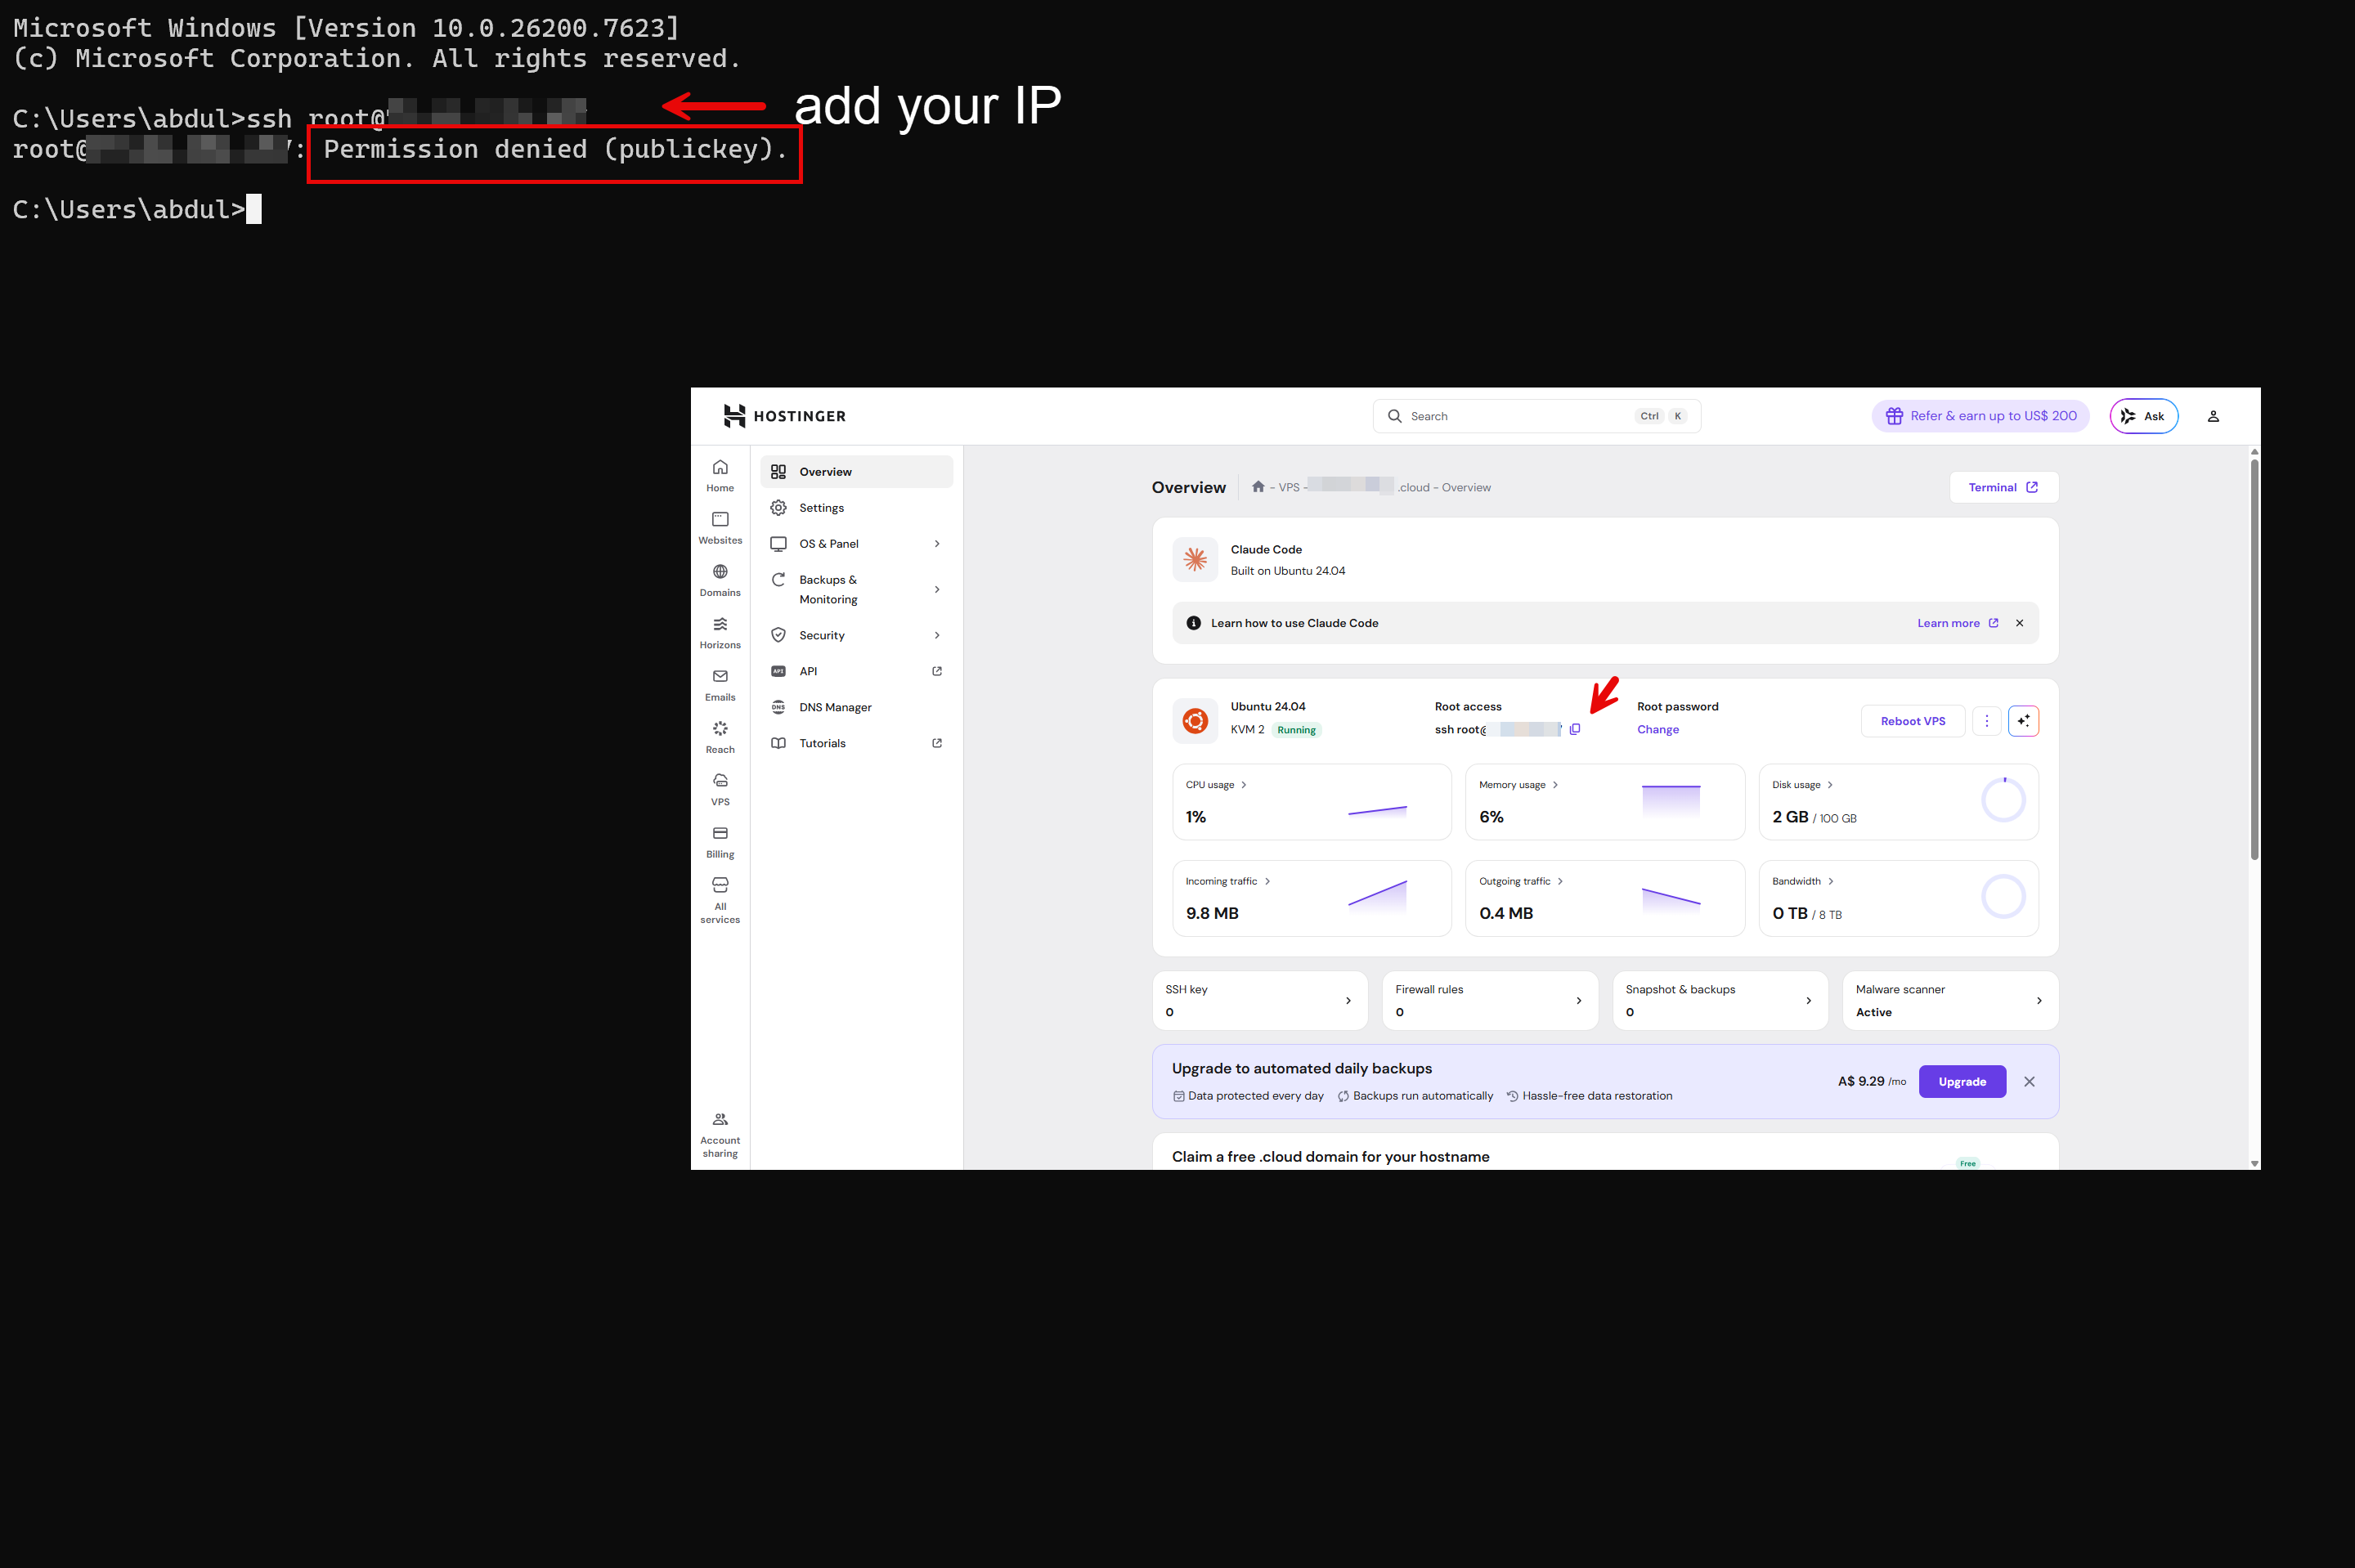Open Home in the left sidebar
2355x1568 pixels.
coord(720,476)
